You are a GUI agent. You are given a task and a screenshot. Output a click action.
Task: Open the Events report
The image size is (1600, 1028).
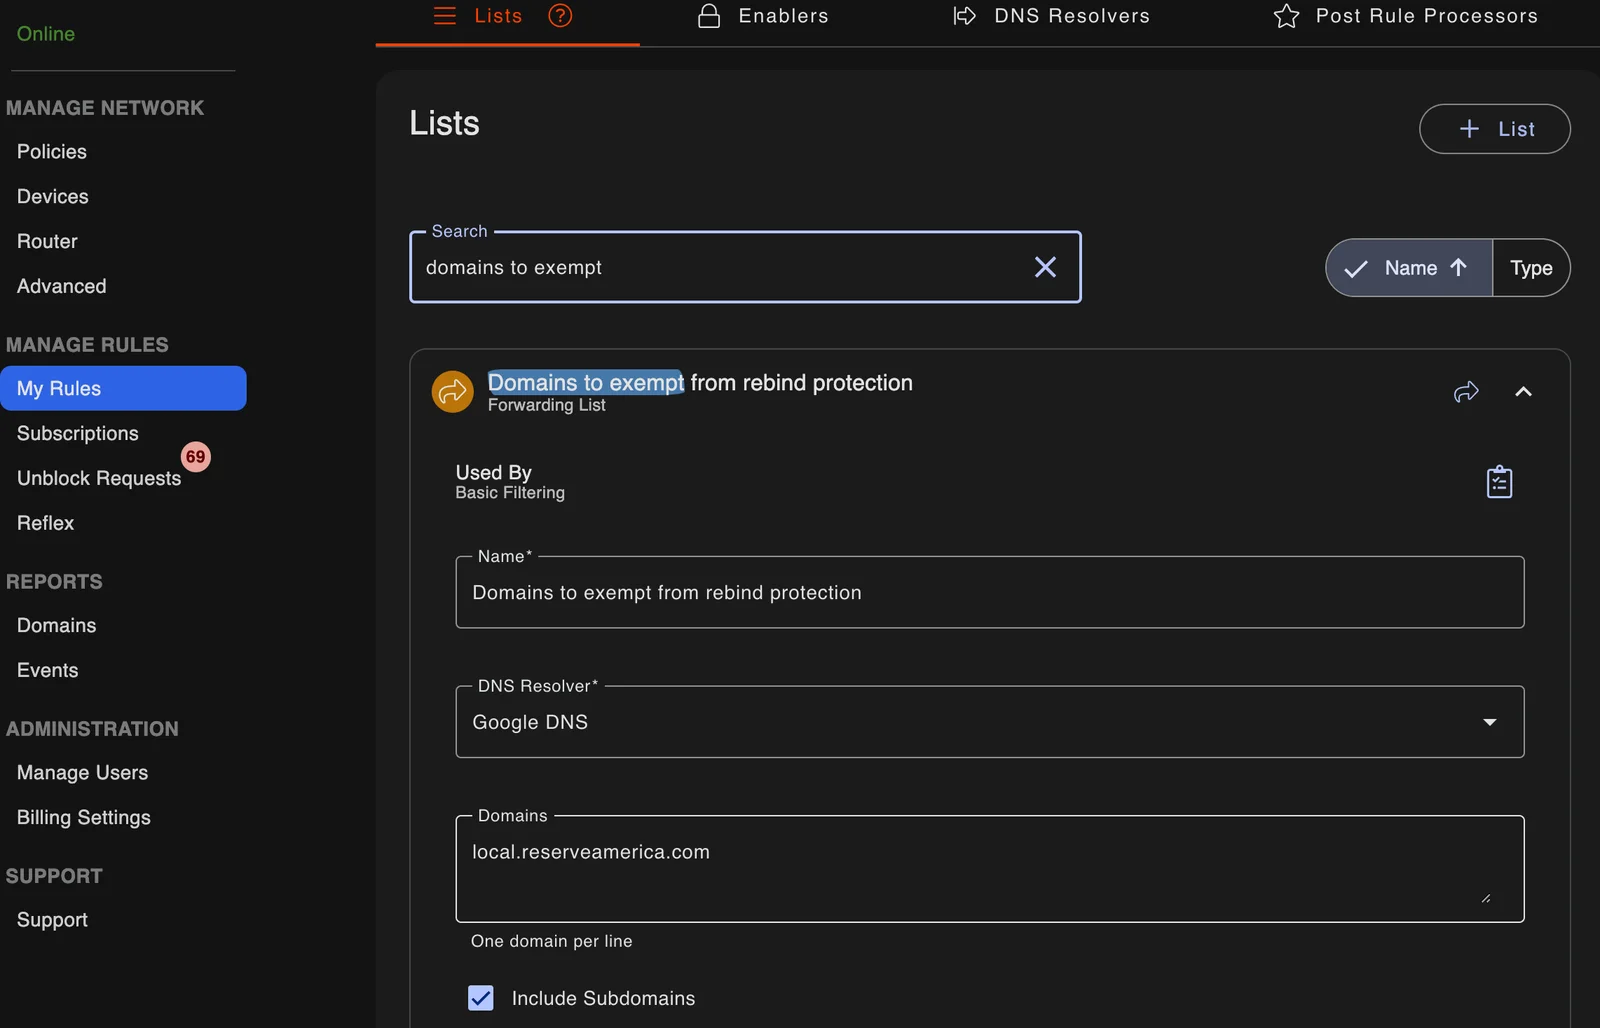click(47, 671)
